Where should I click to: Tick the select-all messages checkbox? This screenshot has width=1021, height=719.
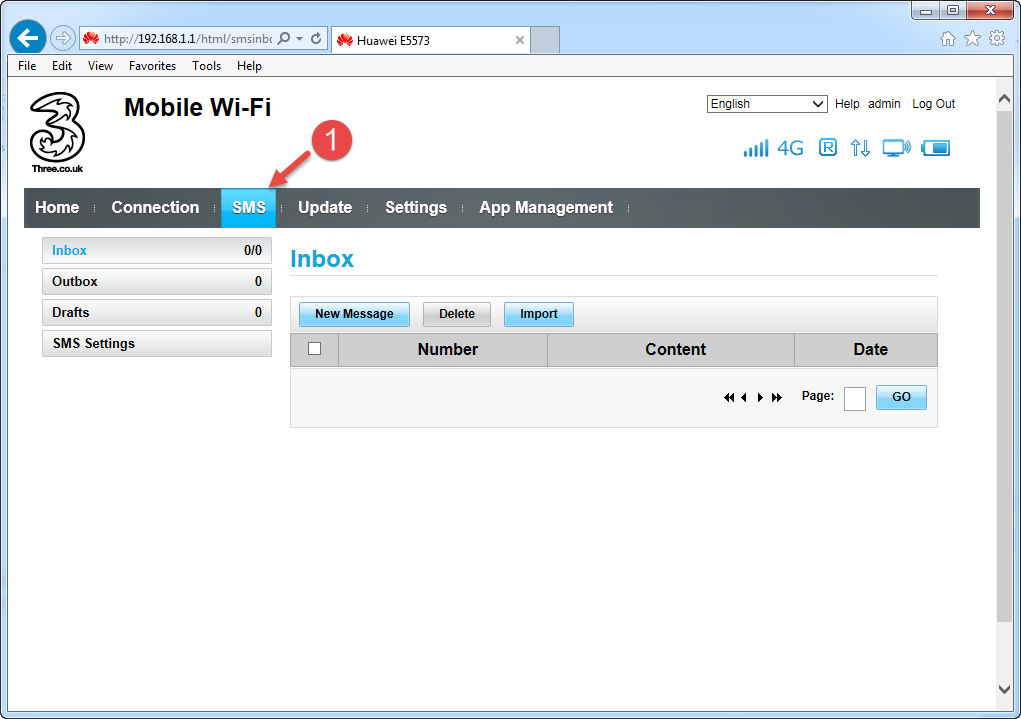coord(315,349)
